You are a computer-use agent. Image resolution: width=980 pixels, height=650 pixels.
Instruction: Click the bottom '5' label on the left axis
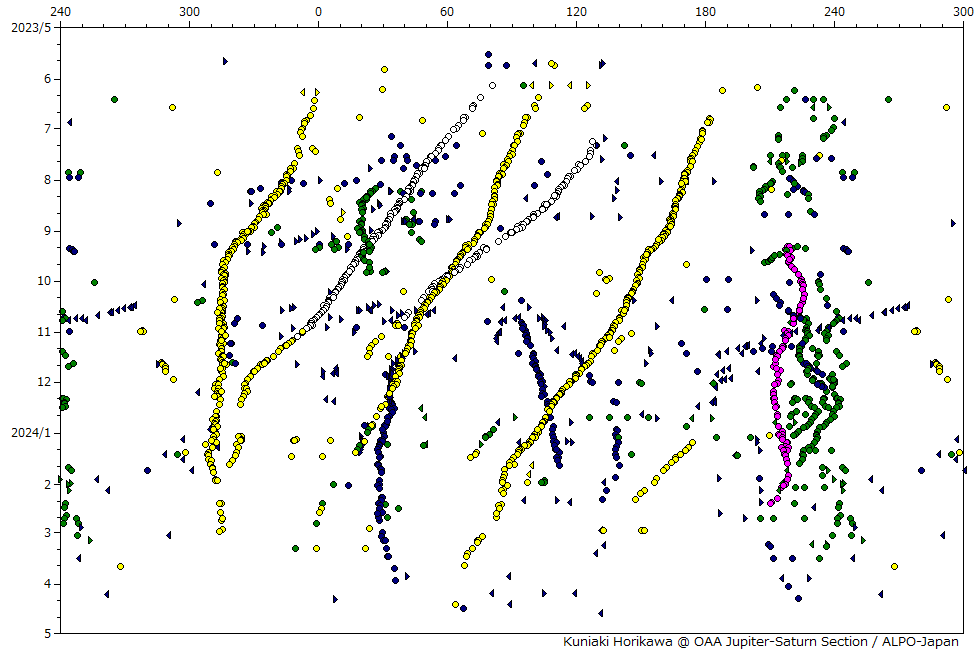(x=48, y=634)
